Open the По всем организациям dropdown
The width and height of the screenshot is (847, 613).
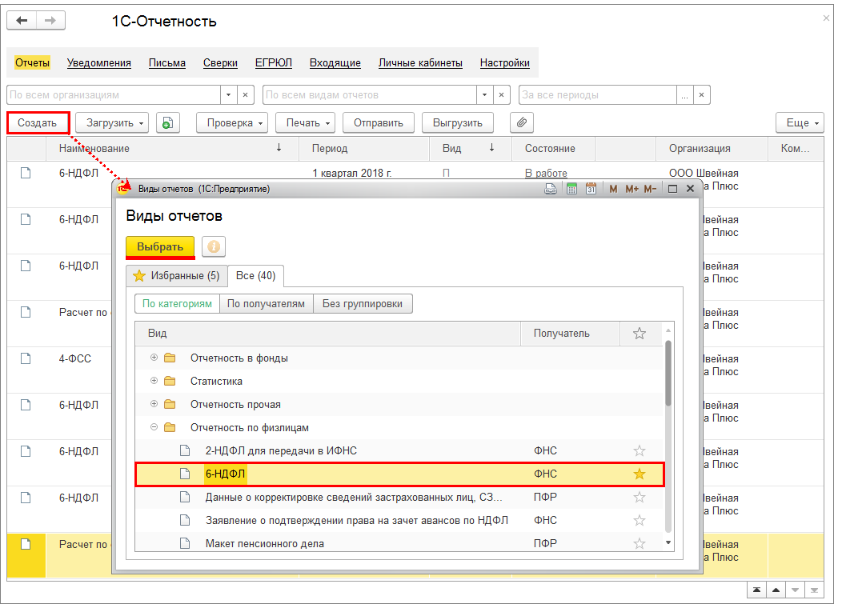[228, 95]
